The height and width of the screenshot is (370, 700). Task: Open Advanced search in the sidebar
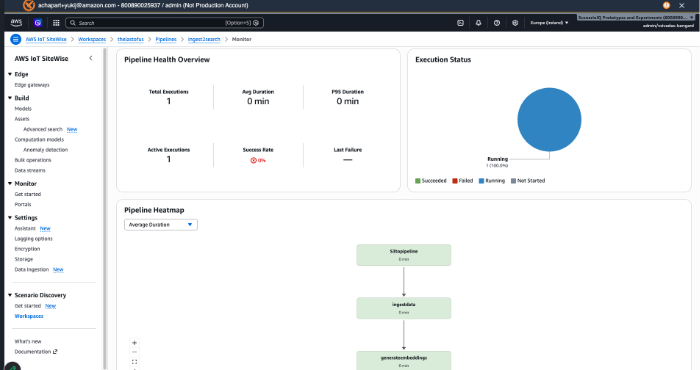43,129
